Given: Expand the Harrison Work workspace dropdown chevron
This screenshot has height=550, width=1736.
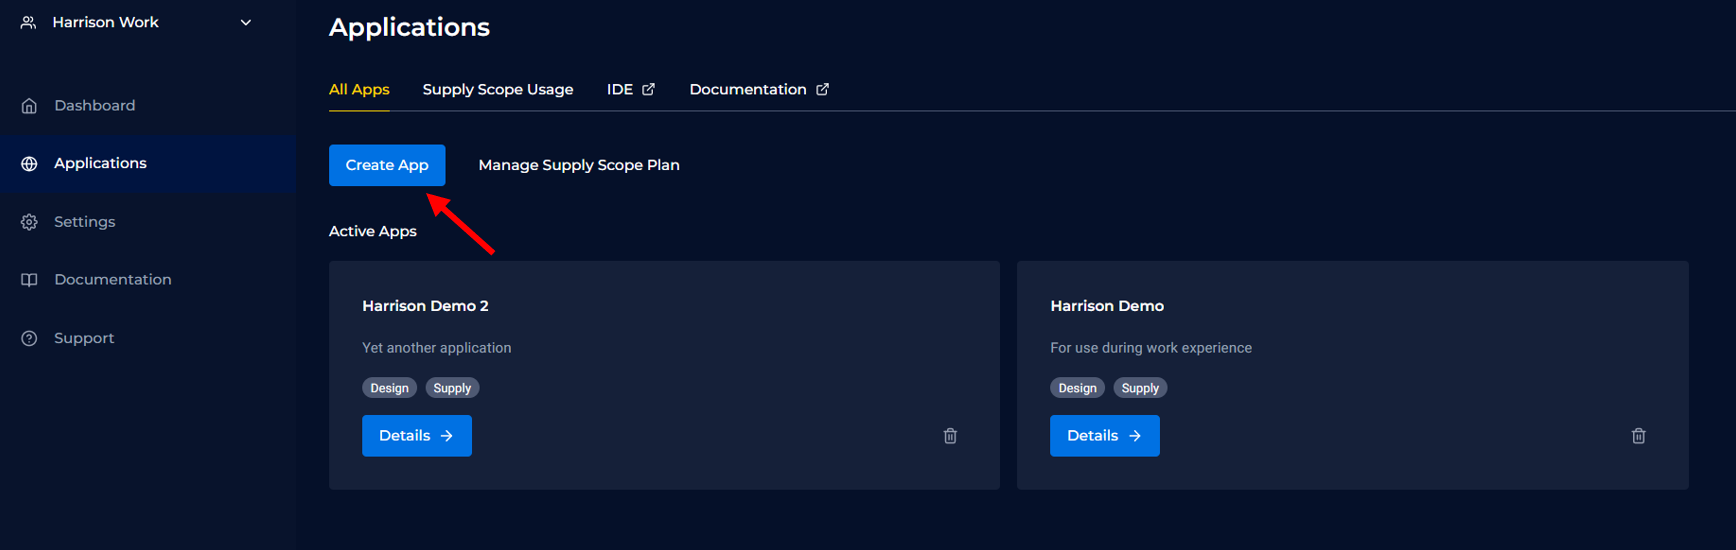Looking at the screenshot, I should tap(246, 22).
